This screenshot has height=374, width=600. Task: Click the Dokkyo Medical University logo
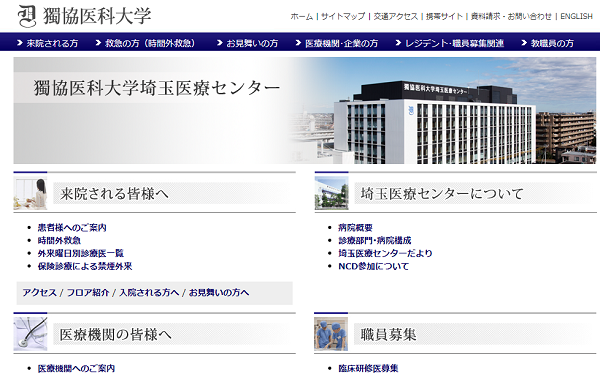(x=84, y=16)
